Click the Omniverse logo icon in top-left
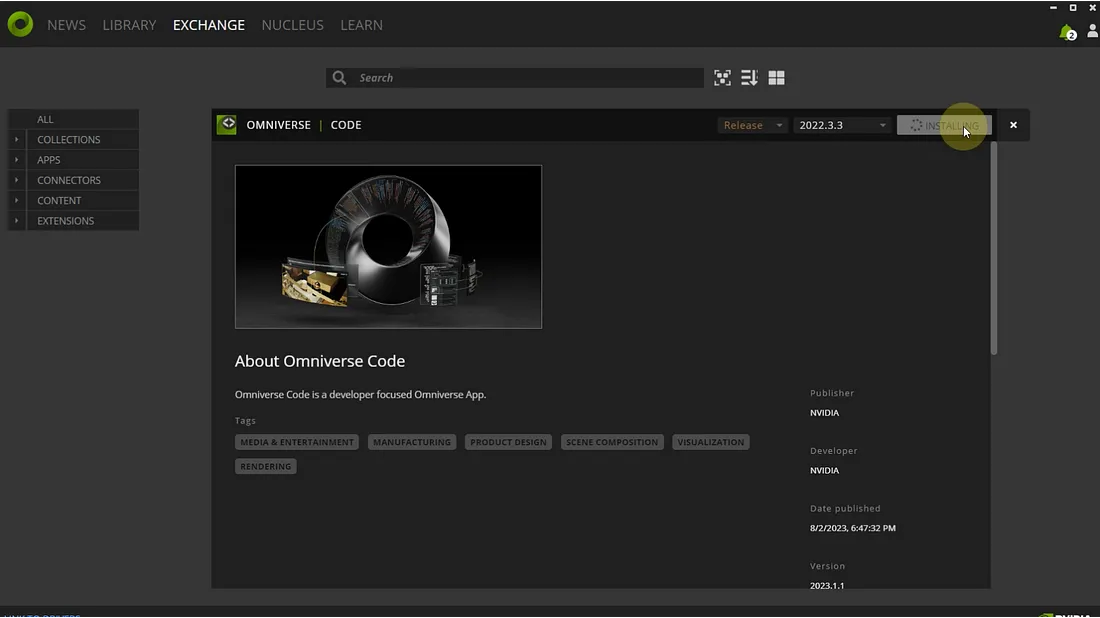 [x=20, y=25]
